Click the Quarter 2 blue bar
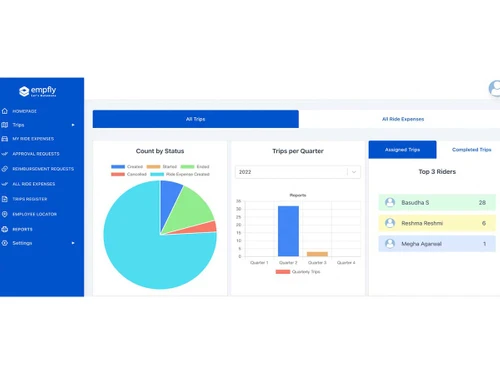500x375 pixels. point(288,231)
